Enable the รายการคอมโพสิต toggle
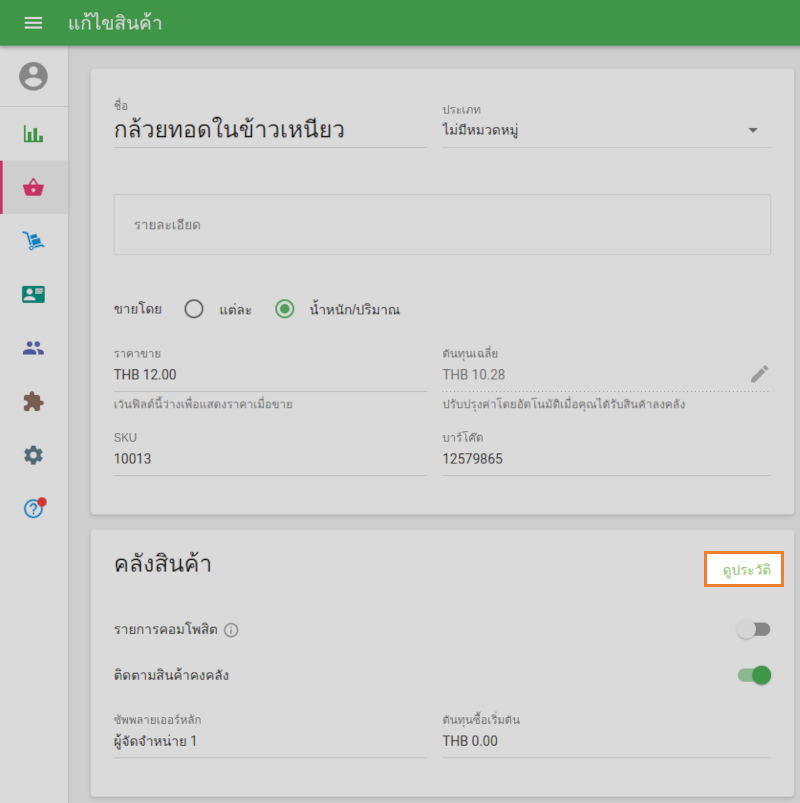 coord(753,629)
